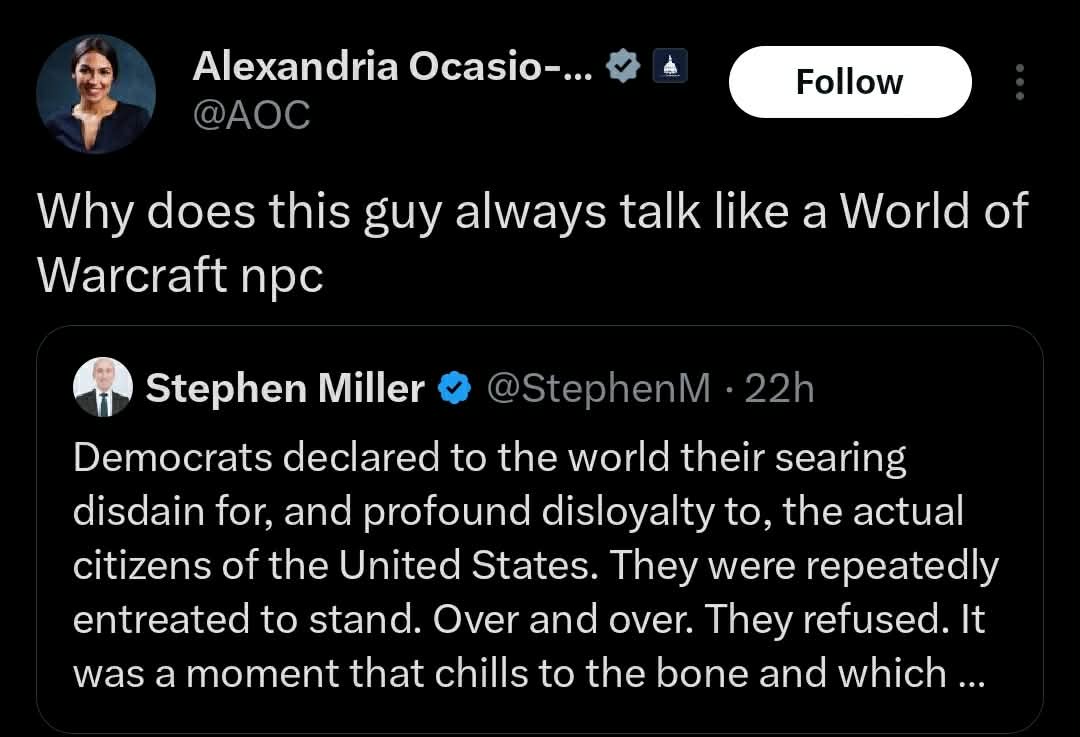Open the @AOC handle link
The image size is (1080, 737).
251,116
